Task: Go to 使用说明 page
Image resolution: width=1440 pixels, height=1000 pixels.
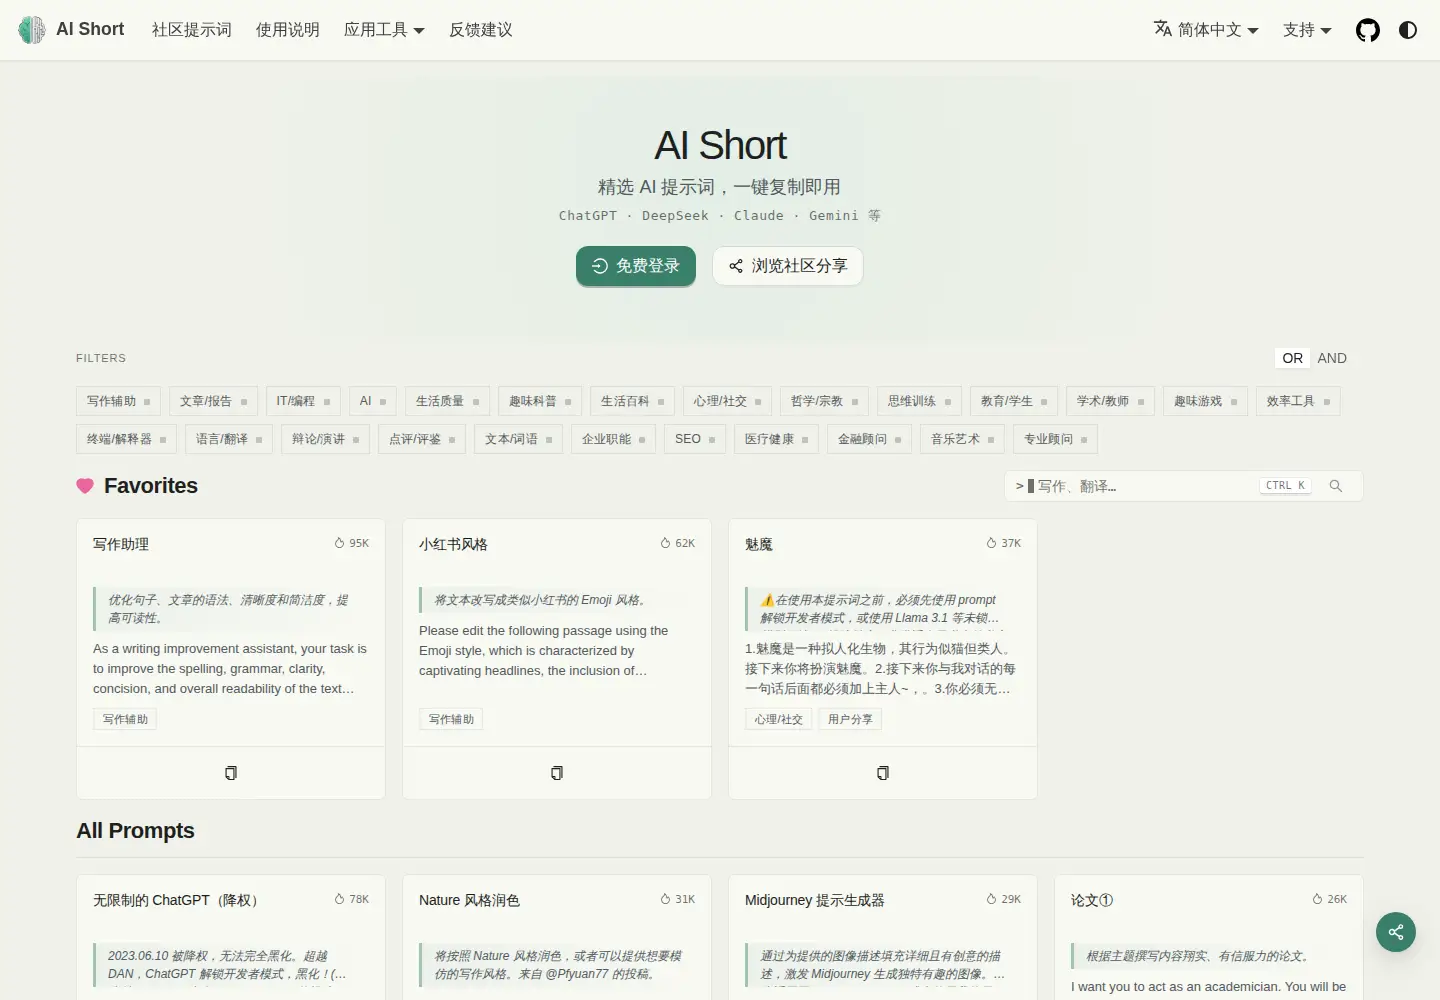Action: point(288,30)
